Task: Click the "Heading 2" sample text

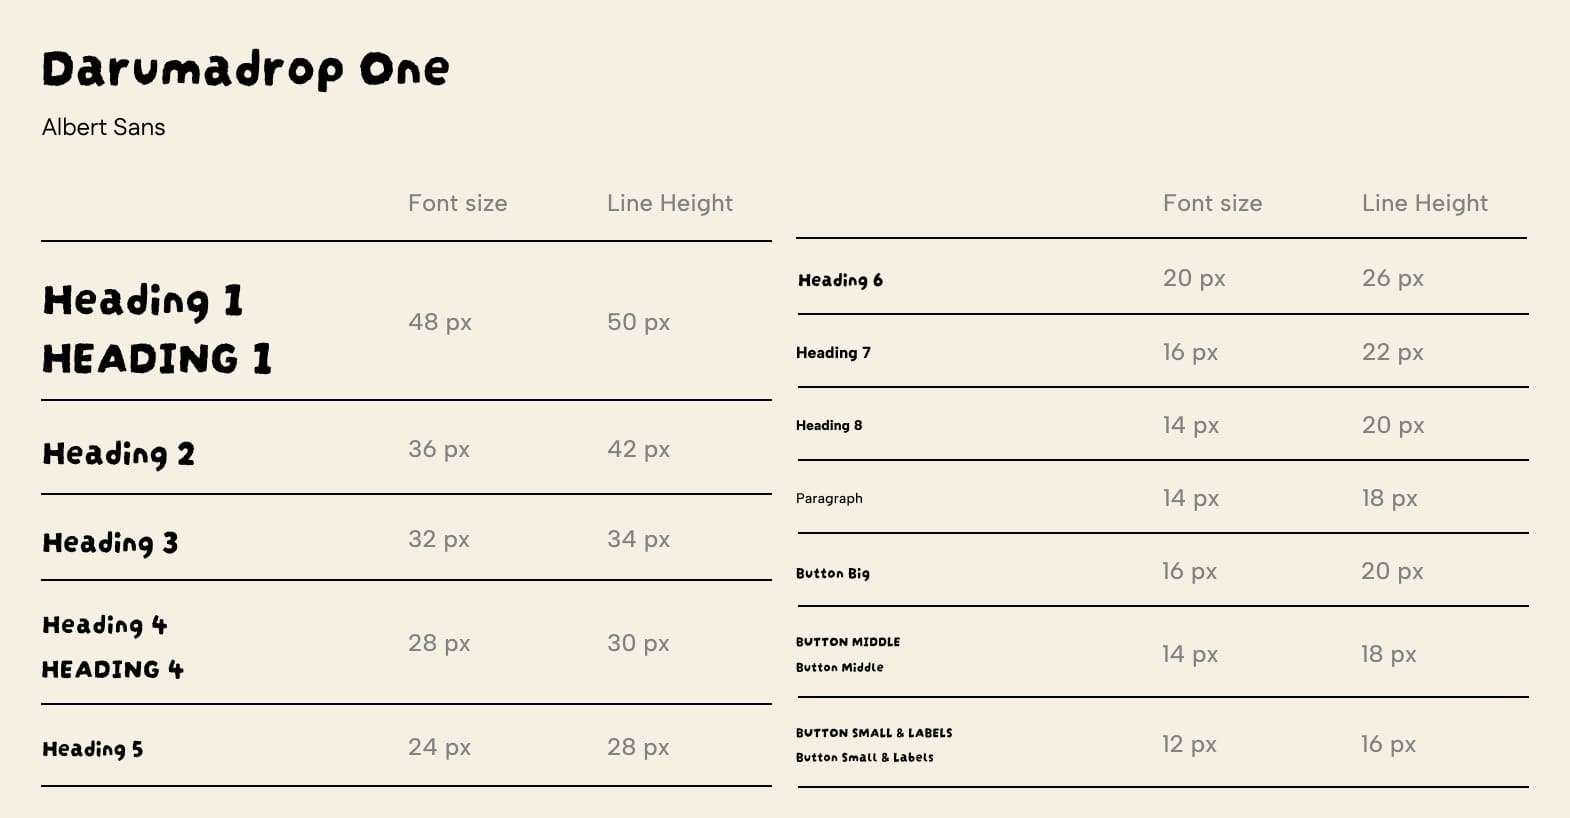Action: (x=118, y=454)
